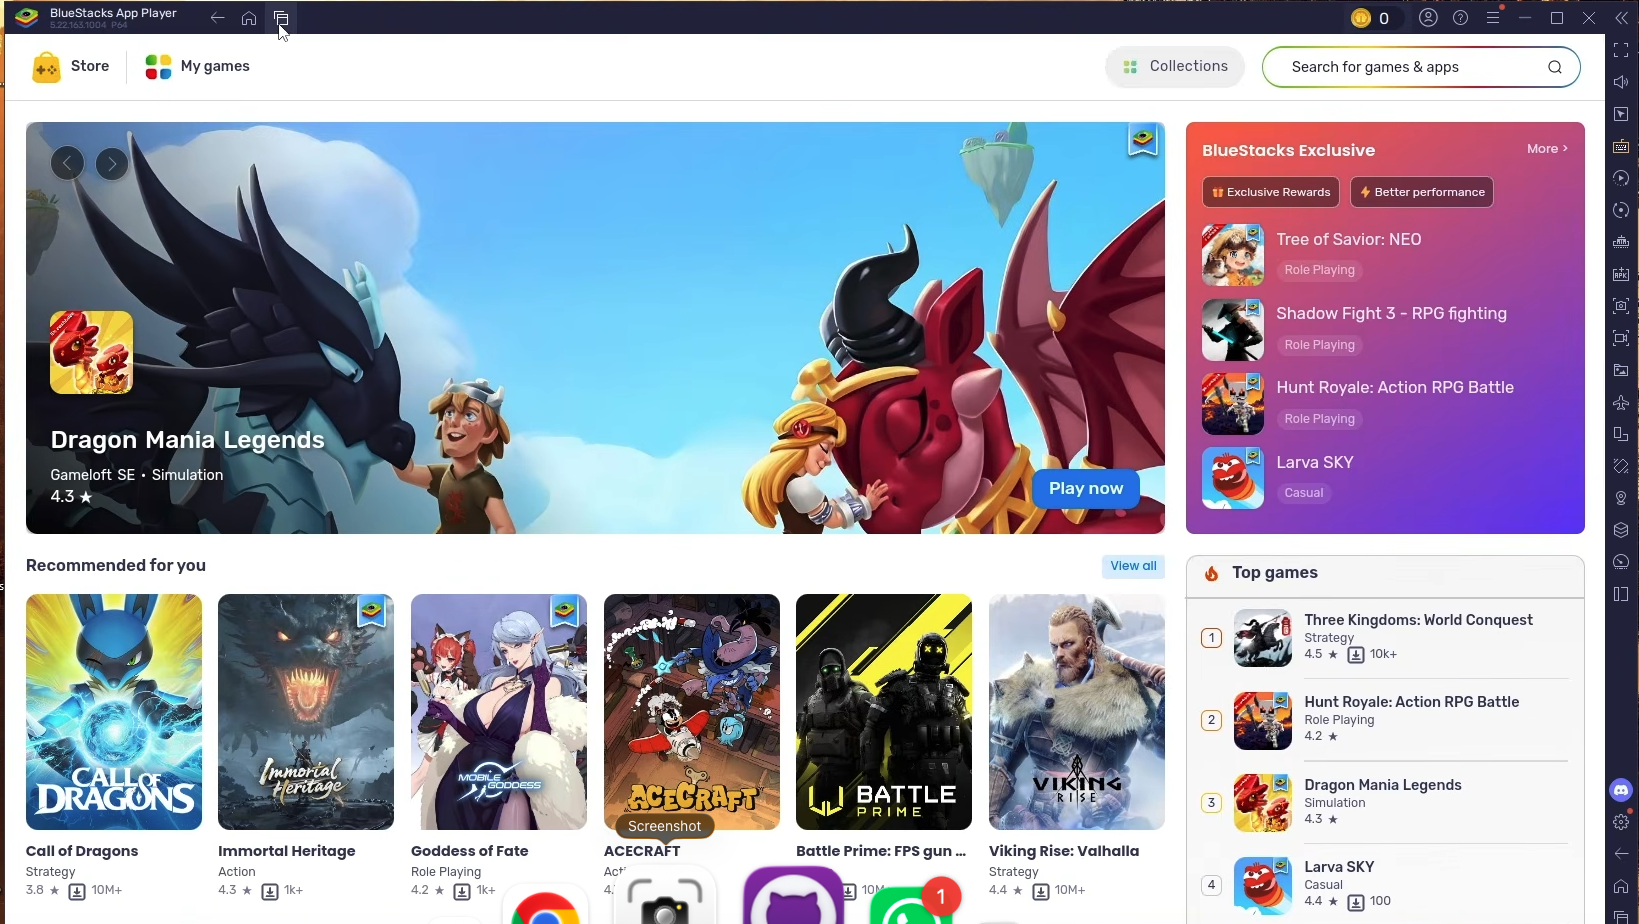Open the account profile icon
The image size is (1639, 924).
tap(1428, 18)
